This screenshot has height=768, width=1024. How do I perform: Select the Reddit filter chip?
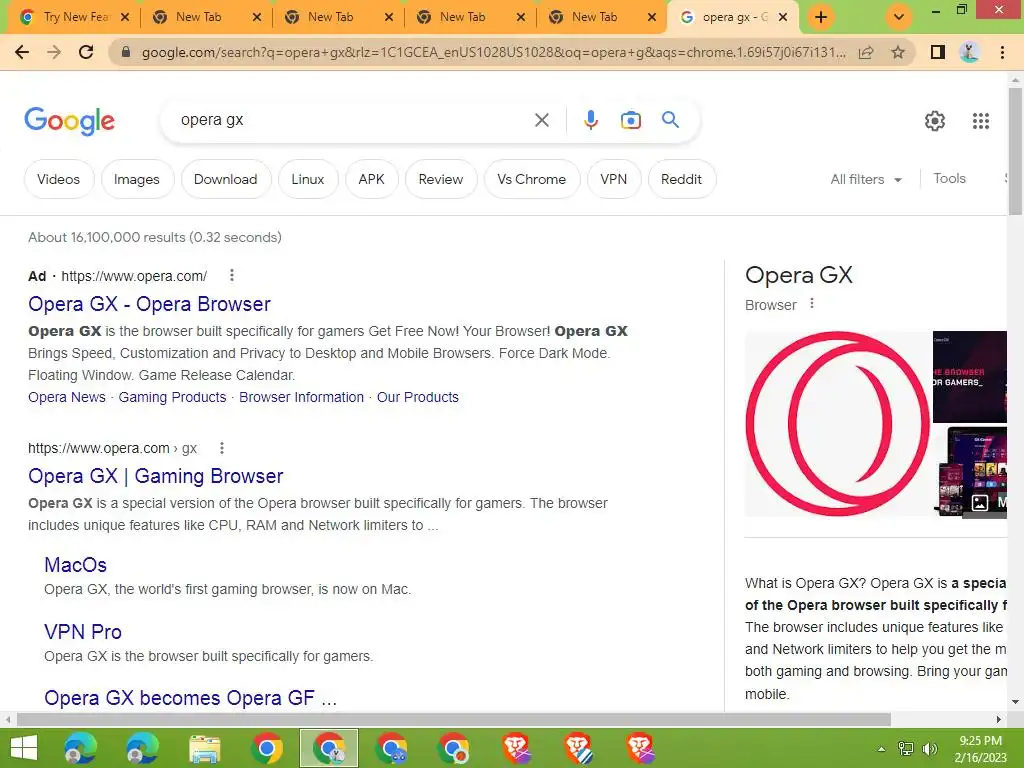pos(681,179)
